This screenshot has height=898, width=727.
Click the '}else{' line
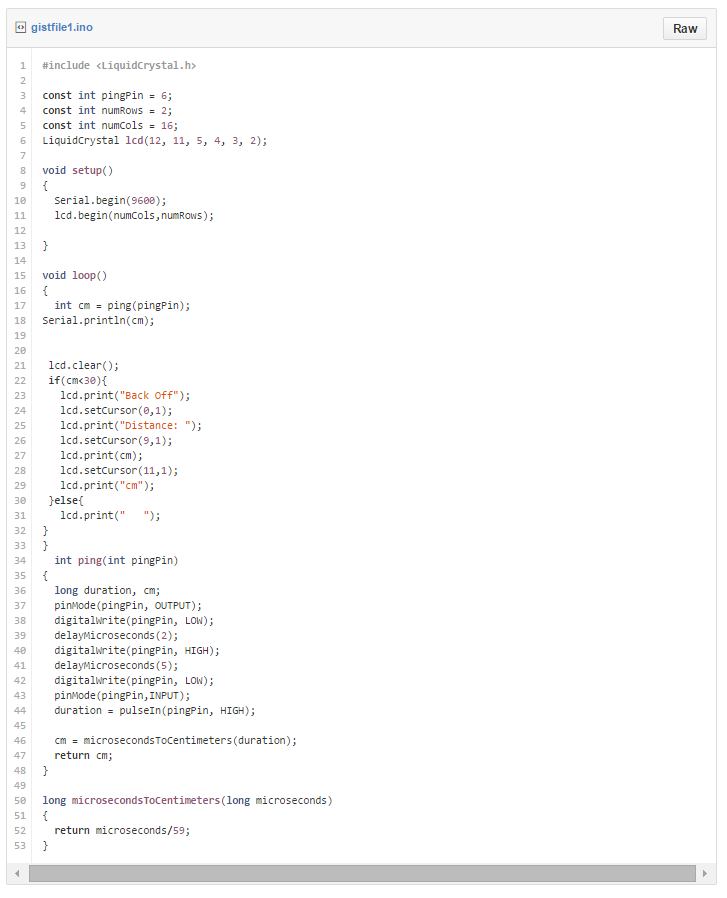coord(66,501)
